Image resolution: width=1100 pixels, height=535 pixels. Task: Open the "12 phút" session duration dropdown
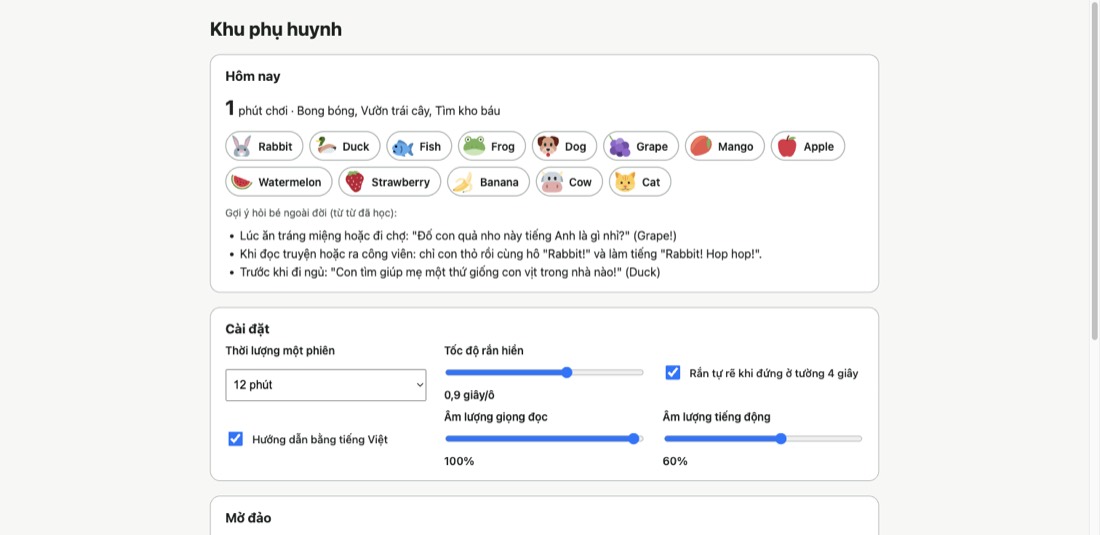[x=326, y=385]
